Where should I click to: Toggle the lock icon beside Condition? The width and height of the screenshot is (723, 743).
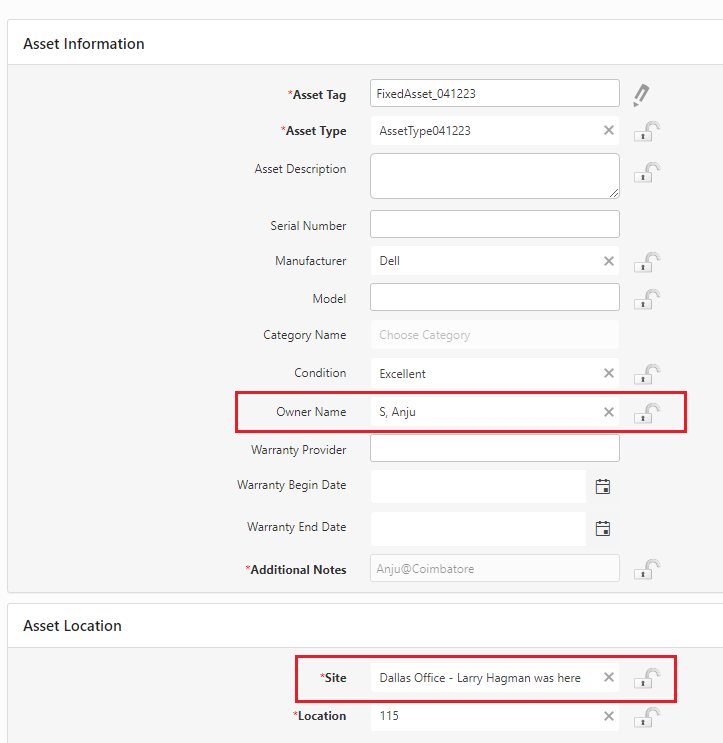(x=647, y=374)
